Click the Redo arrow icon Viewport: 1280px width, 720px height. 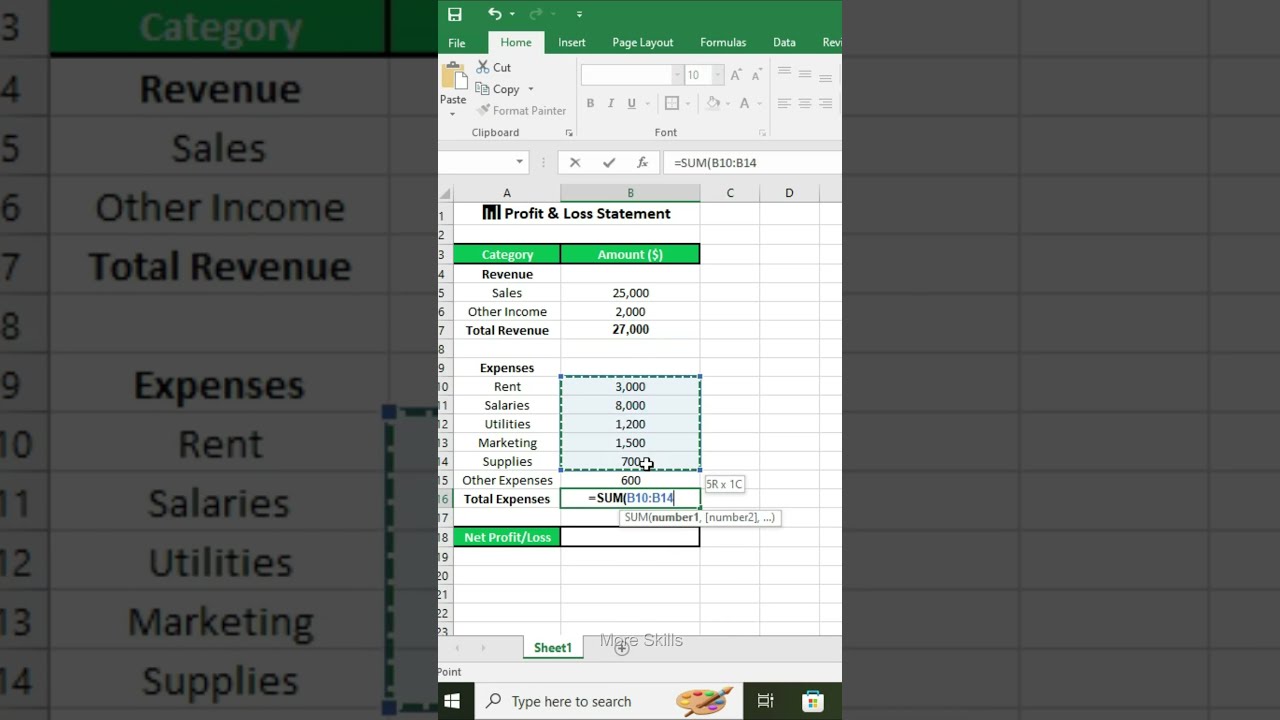coord(535,14)
